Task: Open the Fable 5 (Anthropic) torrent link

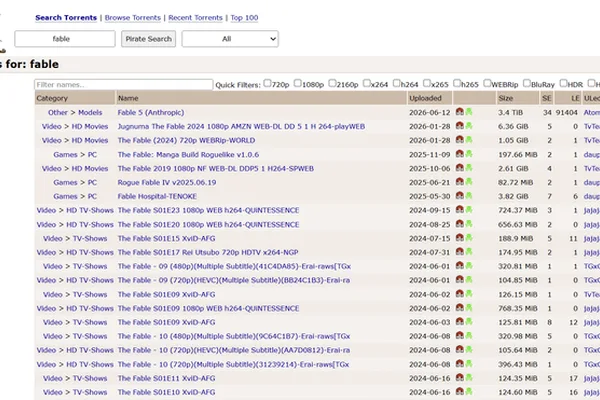Action: (151, 113)
